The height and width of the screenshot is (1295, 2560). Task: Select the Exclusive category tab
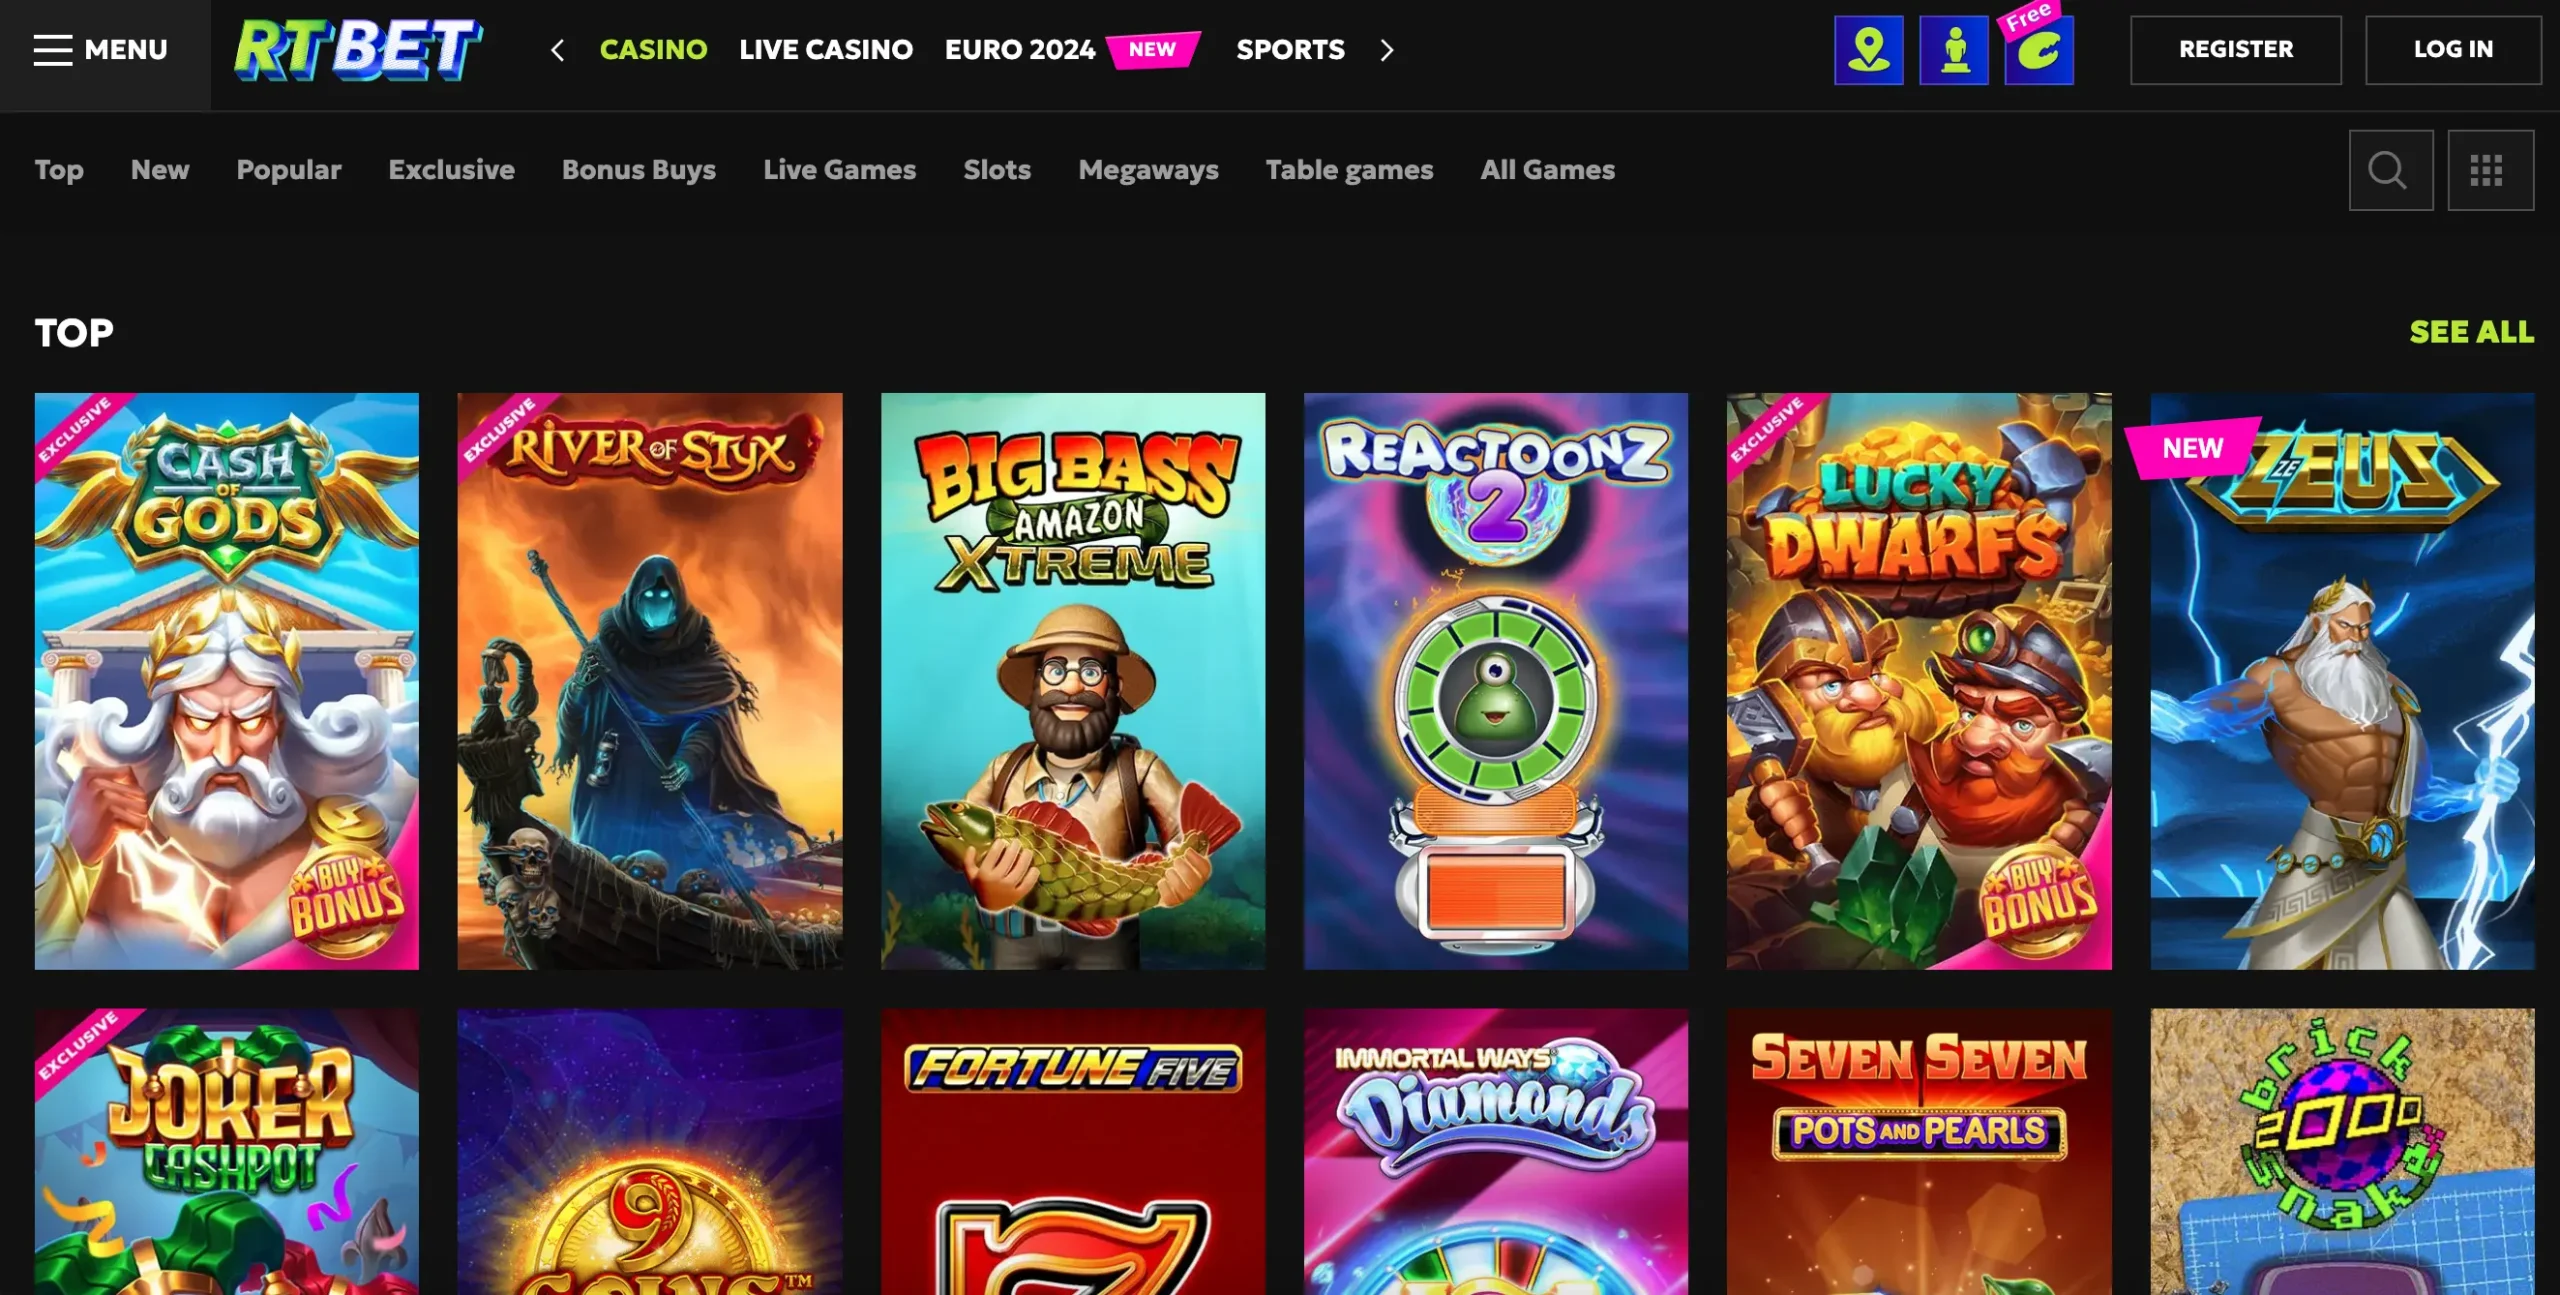click(452, 170)
